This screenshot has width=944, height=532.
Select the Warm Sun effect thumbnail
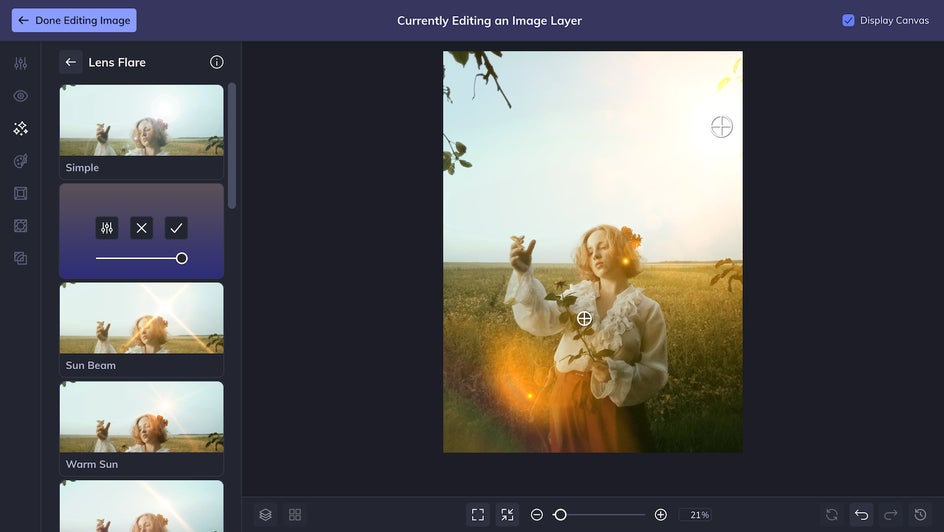141,417
